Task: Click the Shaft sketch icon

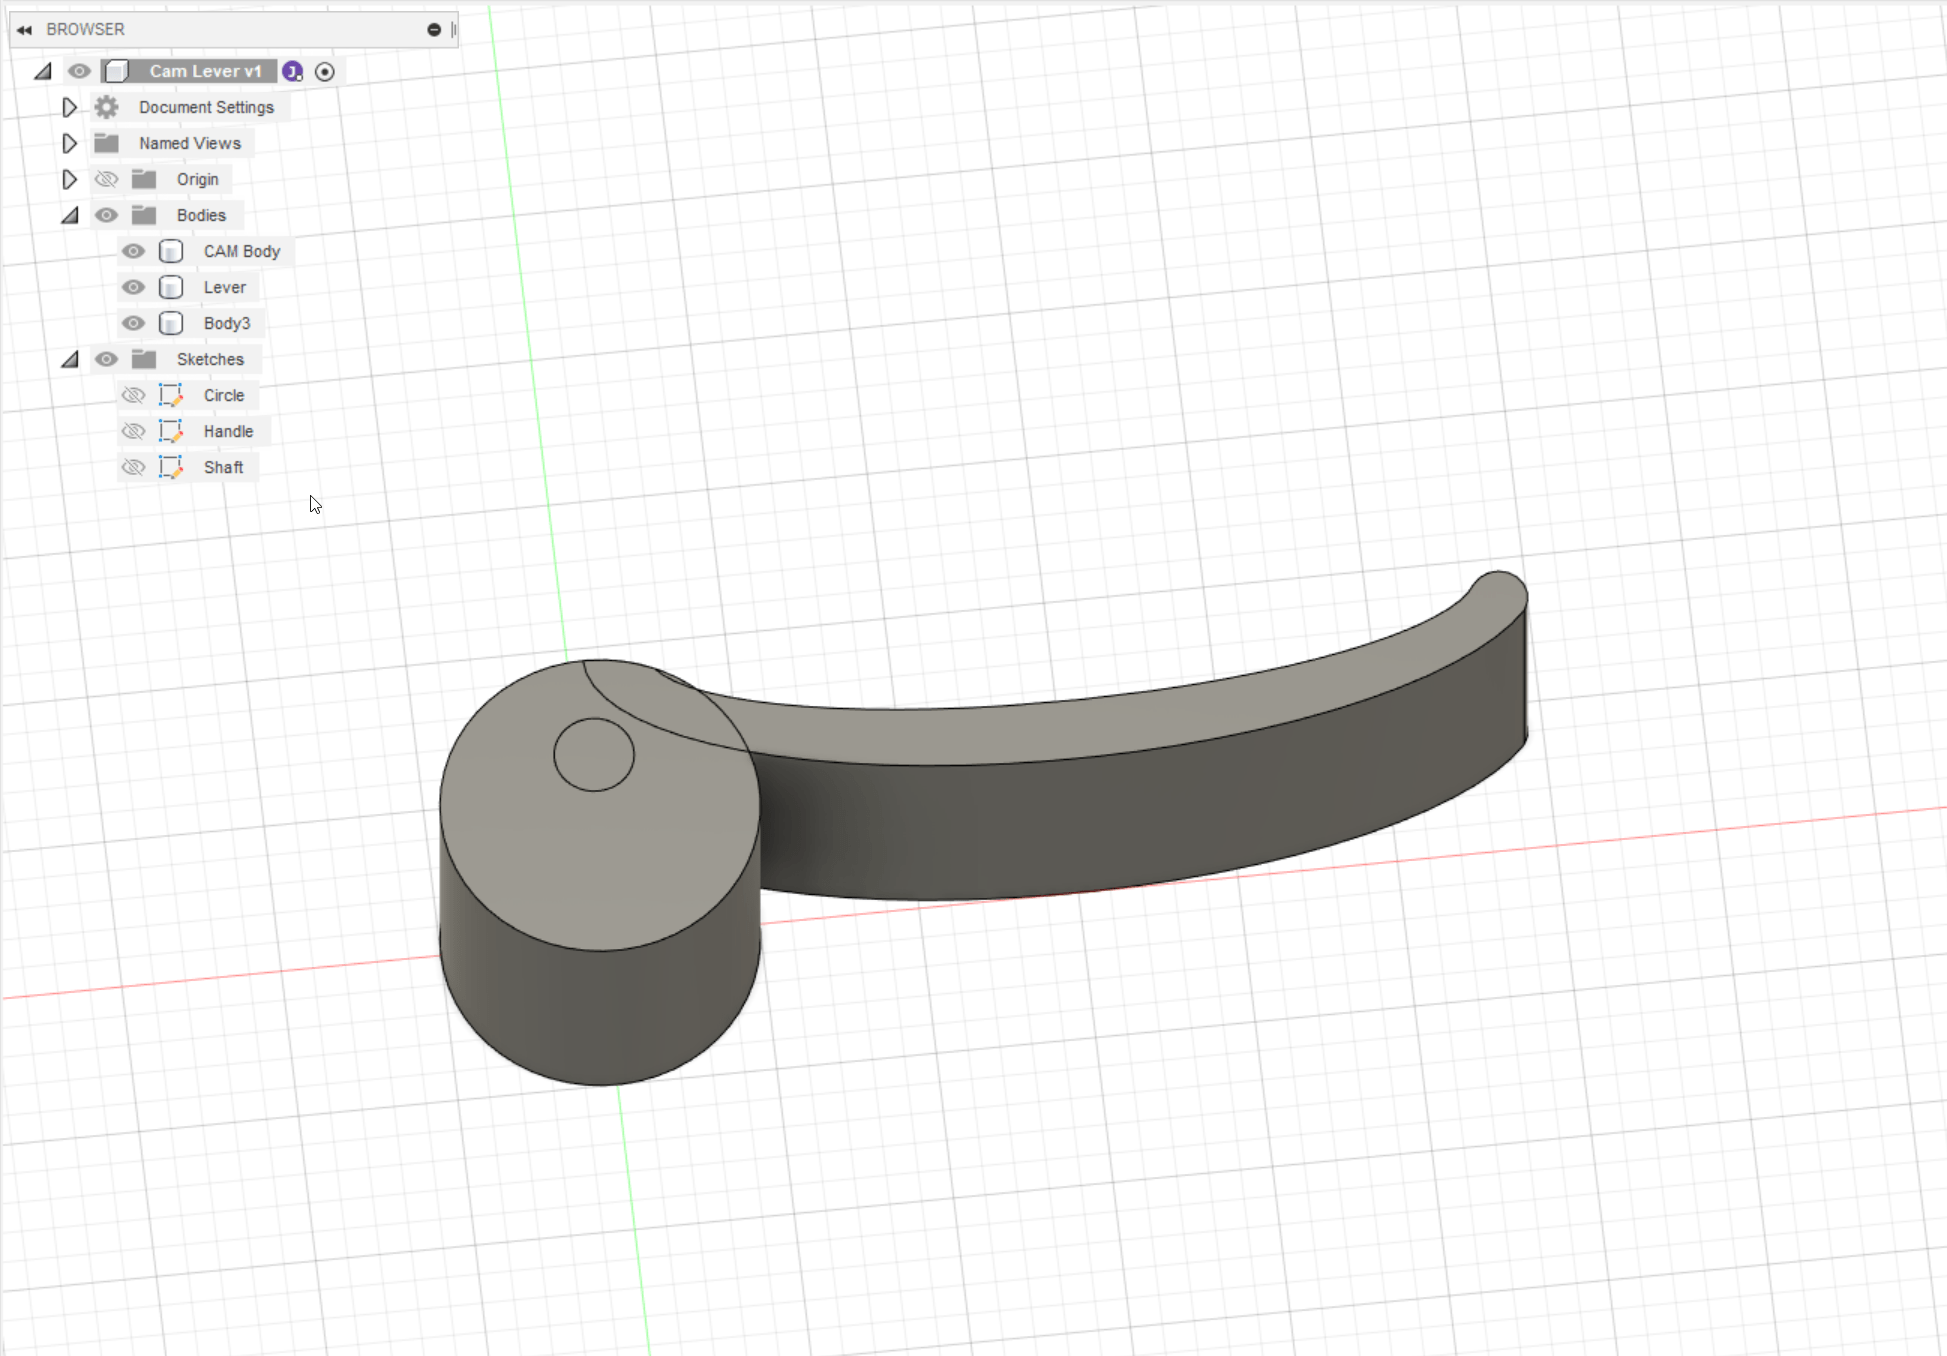Action: 171,467
